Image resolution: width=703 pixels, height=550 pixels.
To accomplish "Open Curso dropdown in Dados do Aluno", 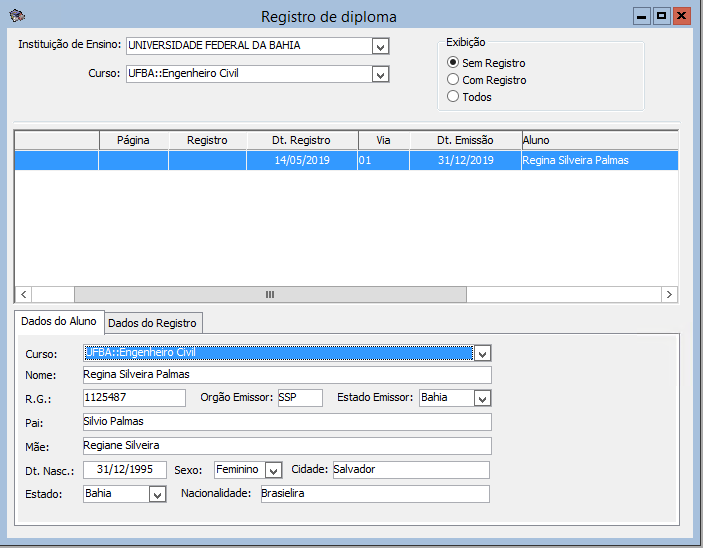I will (x=482, y=353).
